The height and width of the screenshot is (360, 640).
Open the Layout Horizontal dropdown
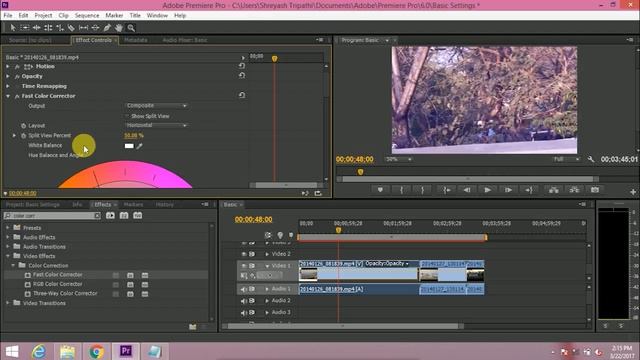(156, 125)
